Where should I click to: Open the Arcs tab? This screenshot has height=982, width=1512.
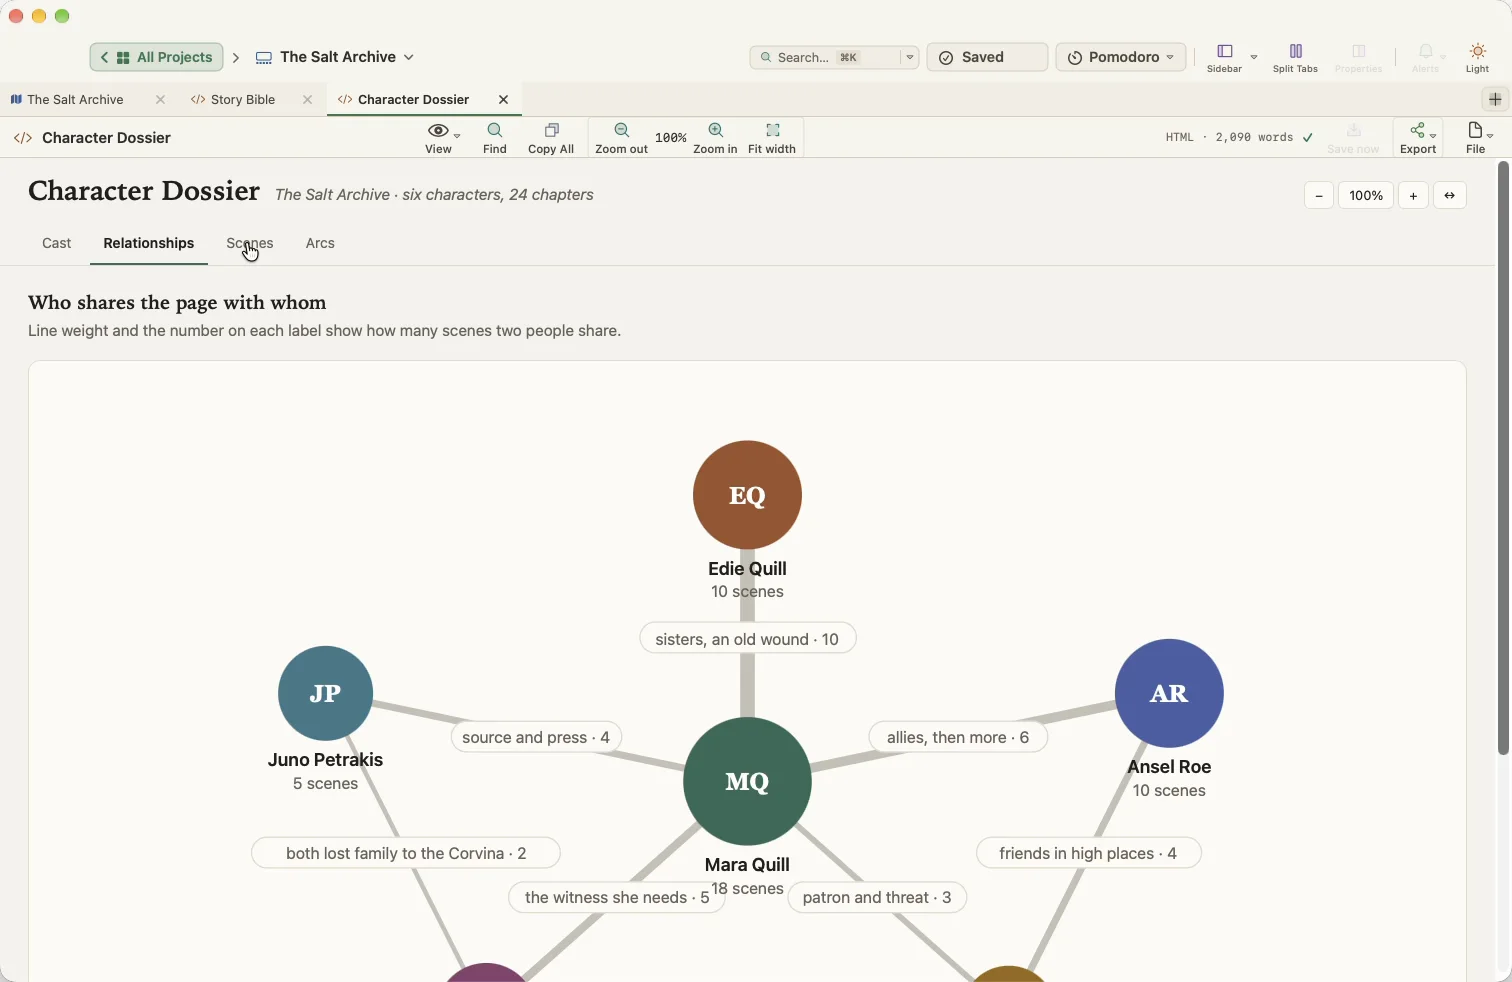pyautogui.click(x=320, y=243)
